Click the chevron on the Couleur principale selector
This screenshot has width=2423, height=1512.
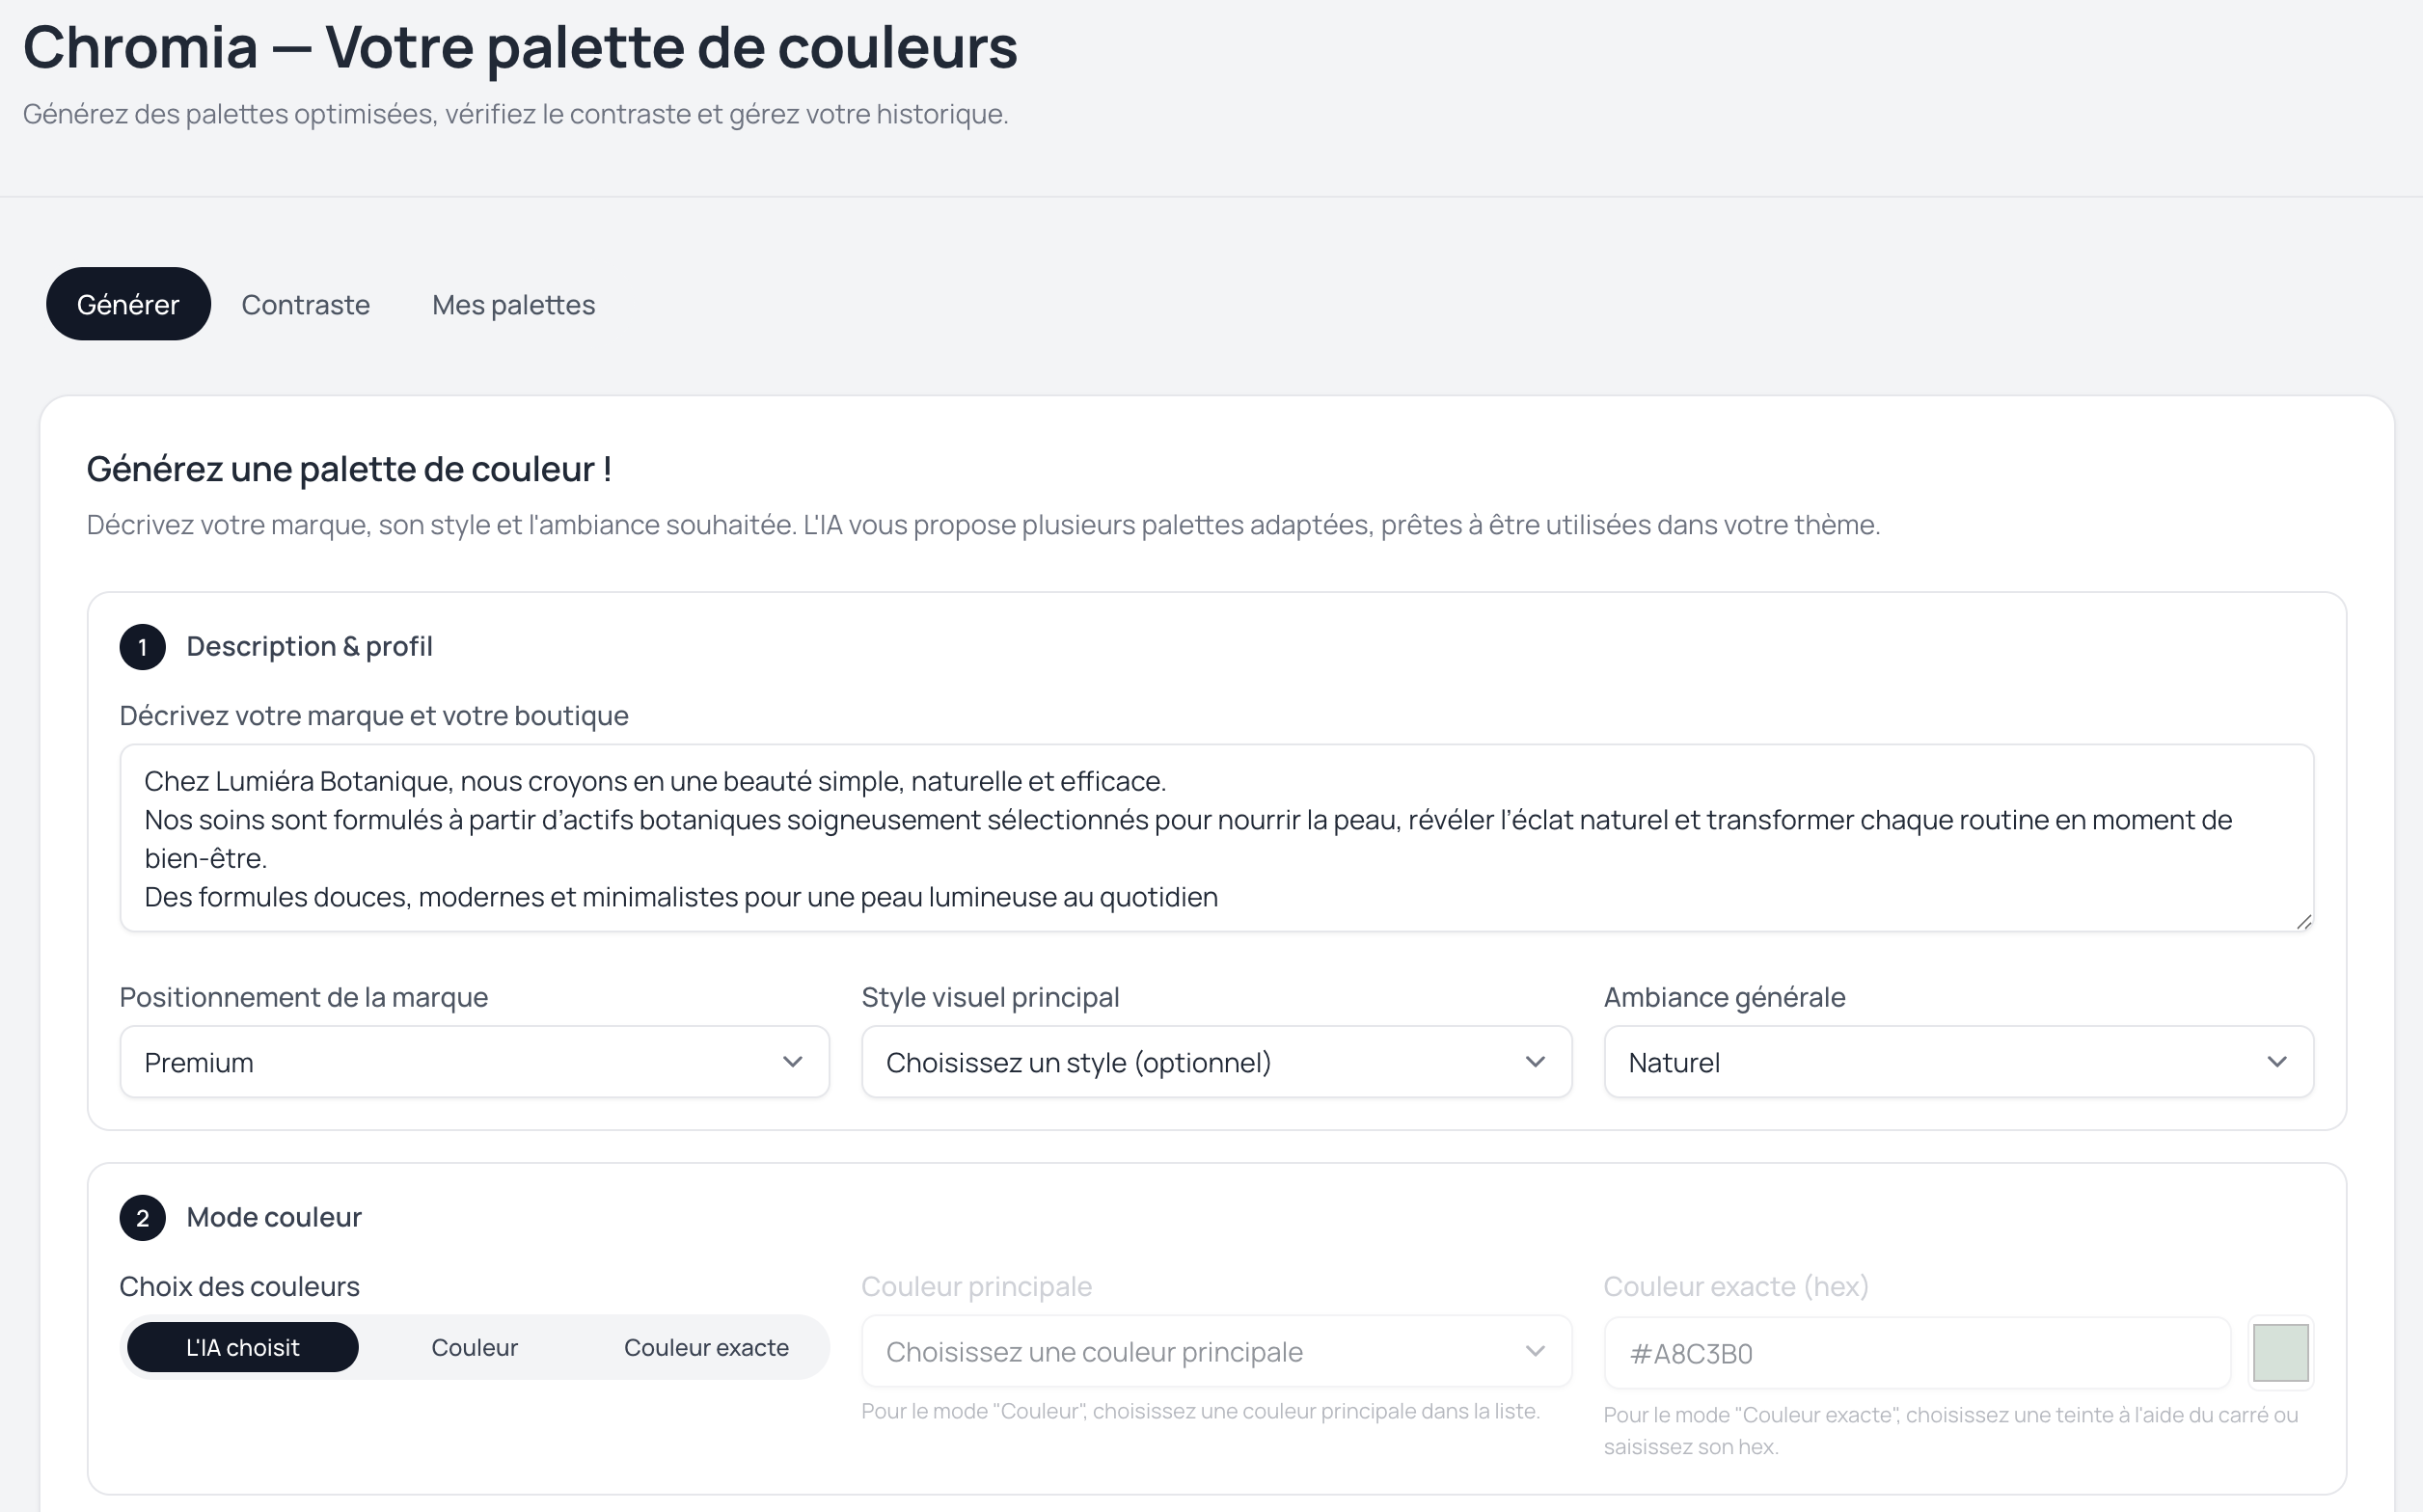(x=1536, y=1351)
